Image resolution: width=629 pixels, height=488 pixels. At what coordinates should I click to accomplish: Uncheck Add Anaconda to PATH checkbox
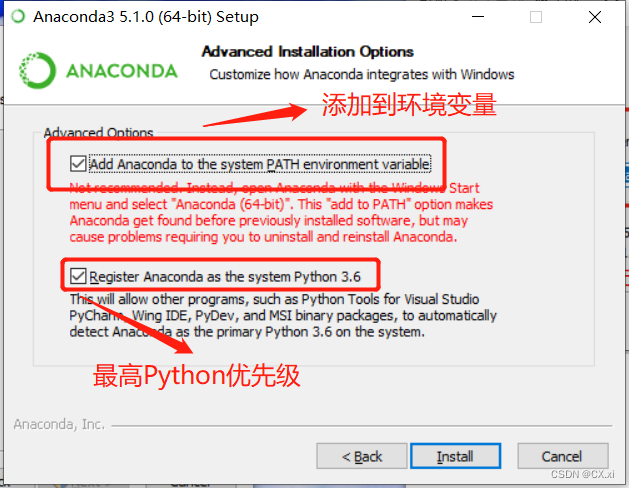tap(78, 164)
